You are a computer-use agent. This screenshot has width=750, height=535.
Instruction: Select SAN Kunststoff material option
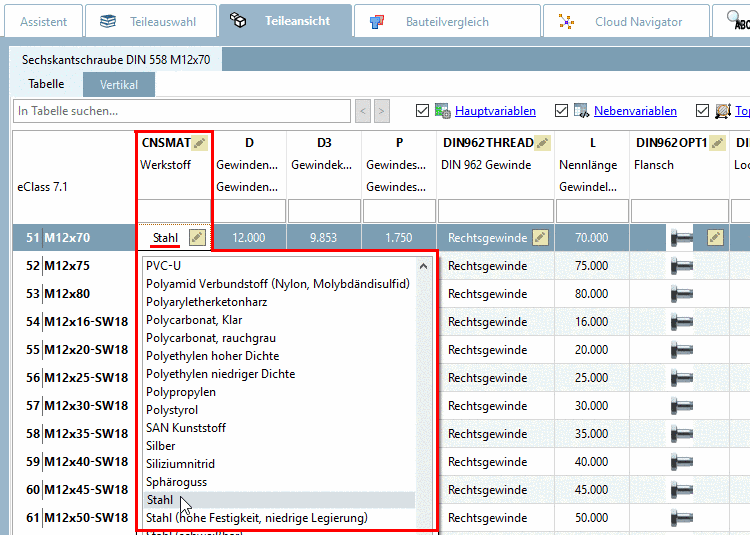coord(280,428)
